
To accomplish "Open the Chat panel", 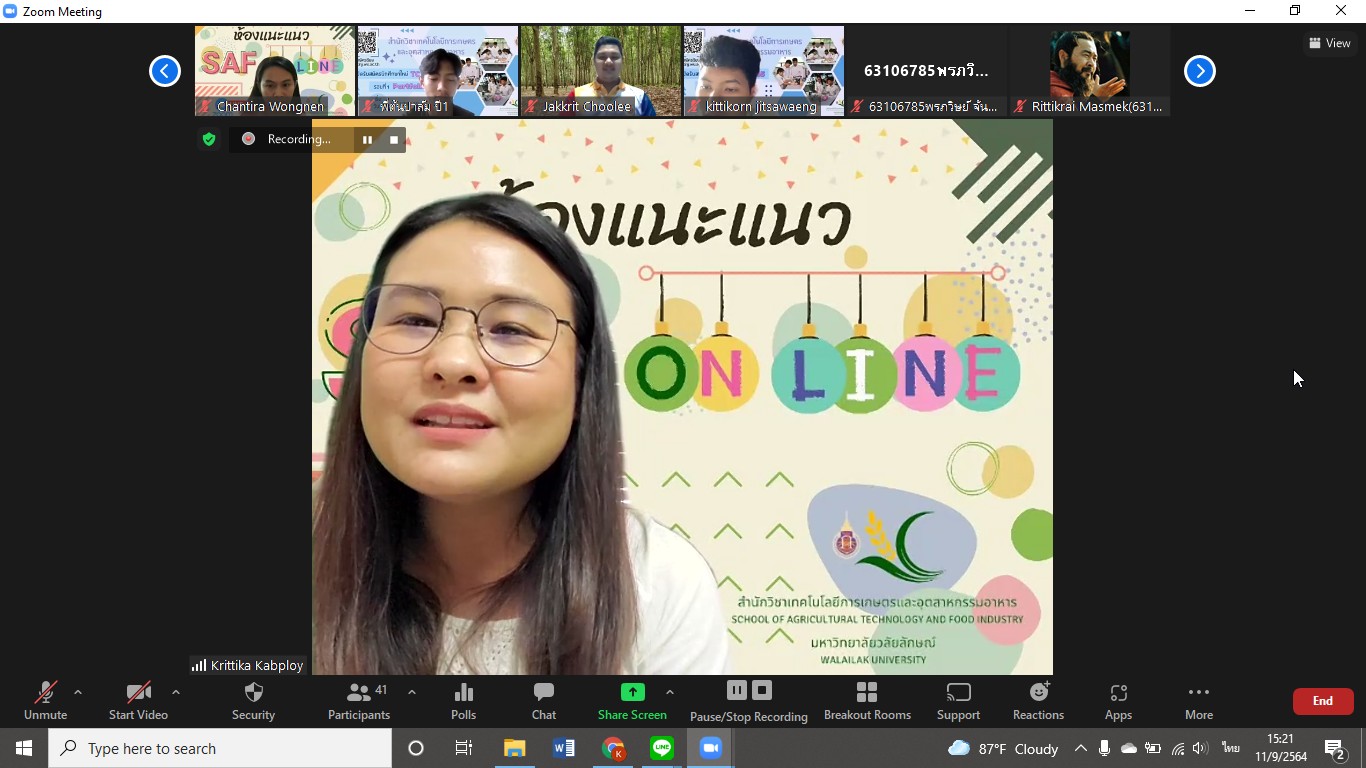I will click(x=544, y=700).
